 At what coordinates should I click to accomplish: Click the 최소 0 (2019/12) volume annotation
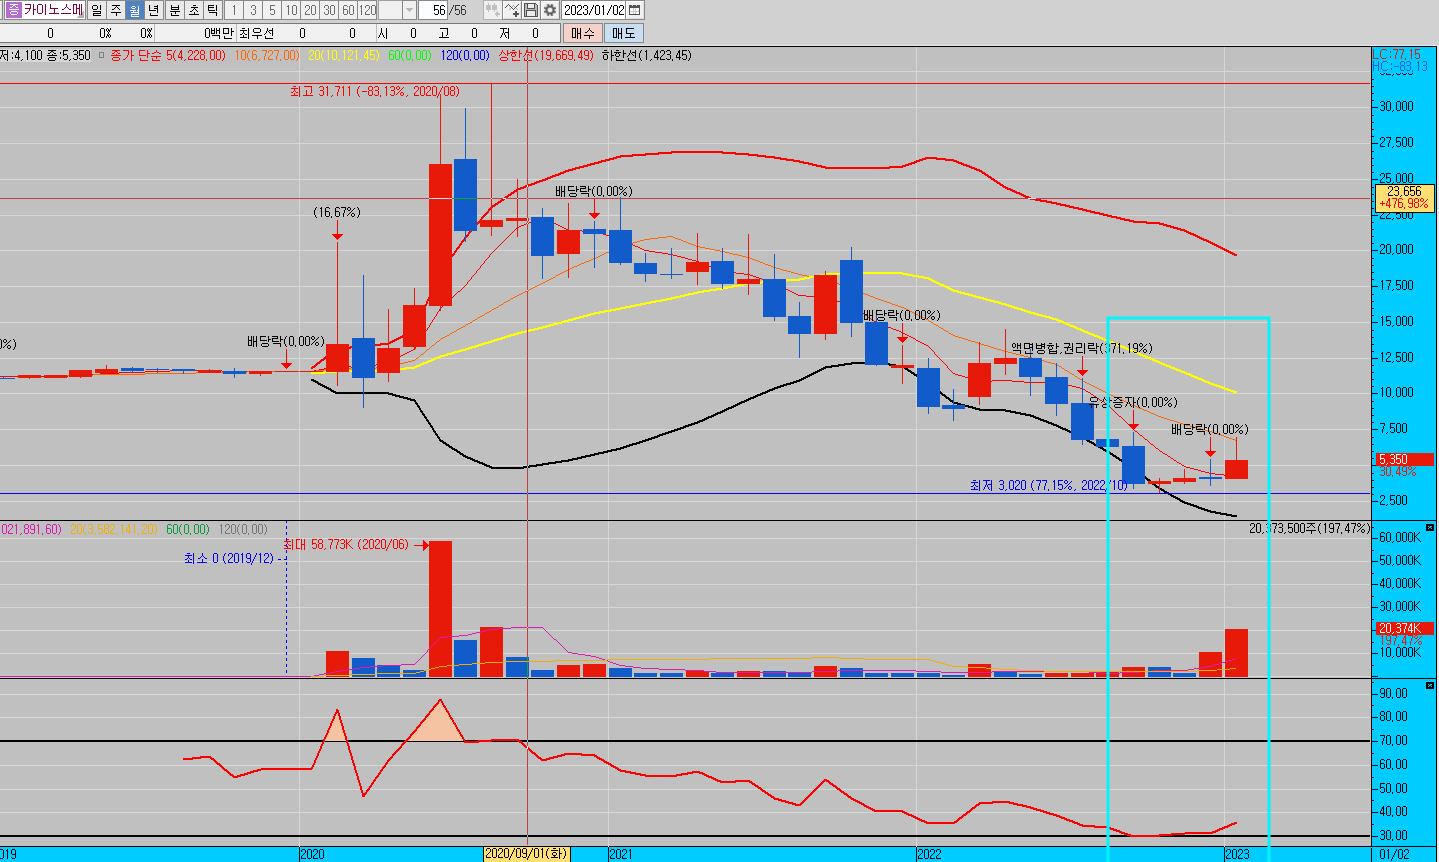point(229,558)
